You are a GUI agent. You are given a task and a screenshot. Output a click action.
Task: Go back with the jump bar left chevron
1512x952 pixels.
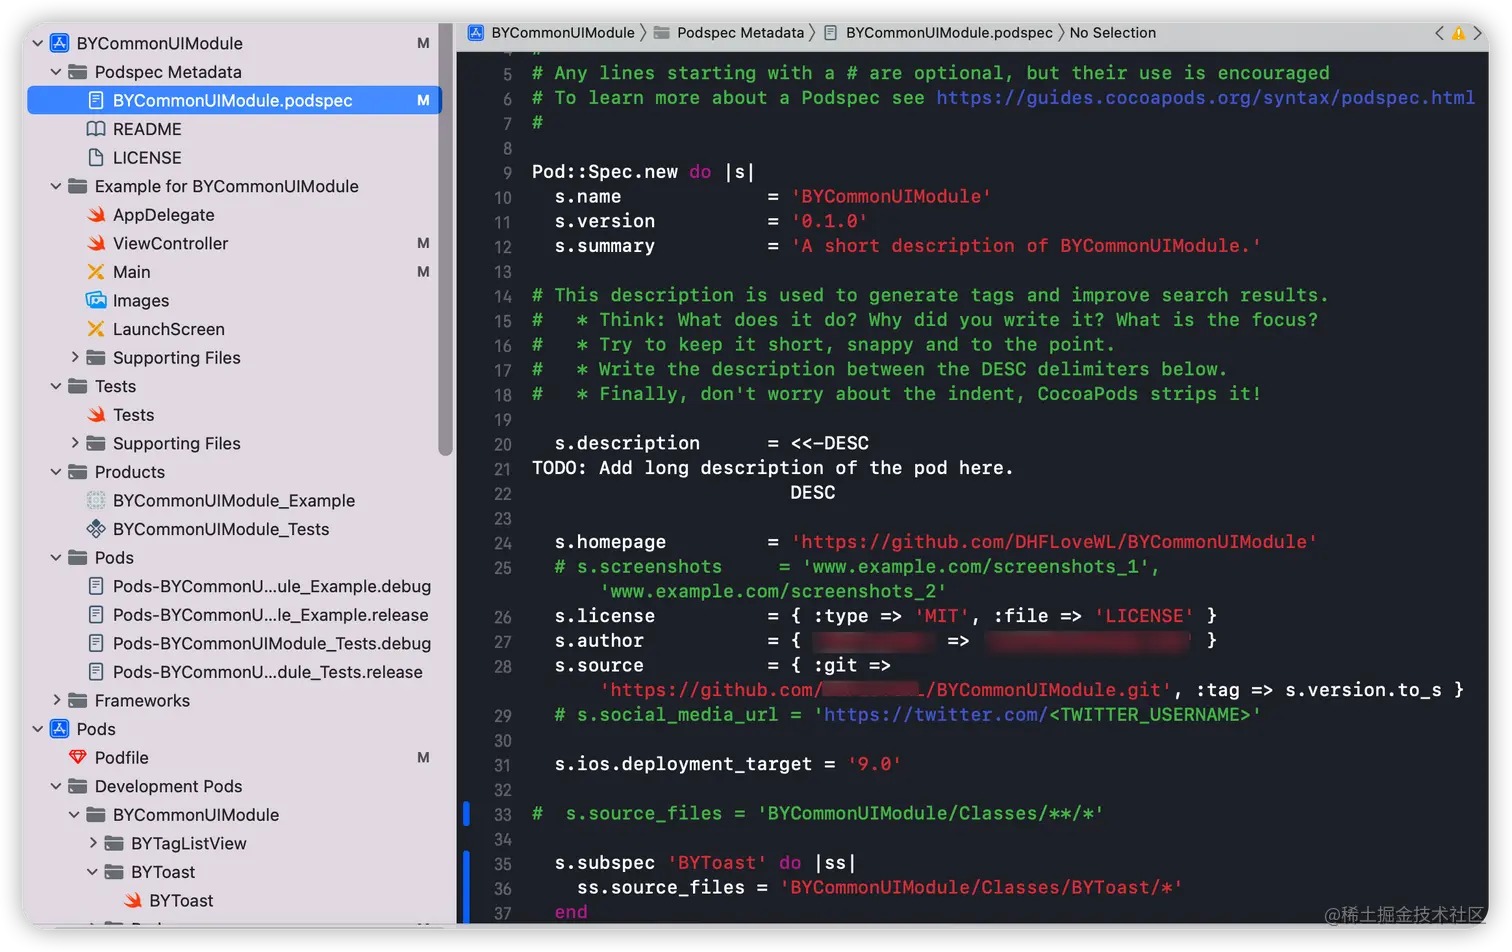point(1439,33)
